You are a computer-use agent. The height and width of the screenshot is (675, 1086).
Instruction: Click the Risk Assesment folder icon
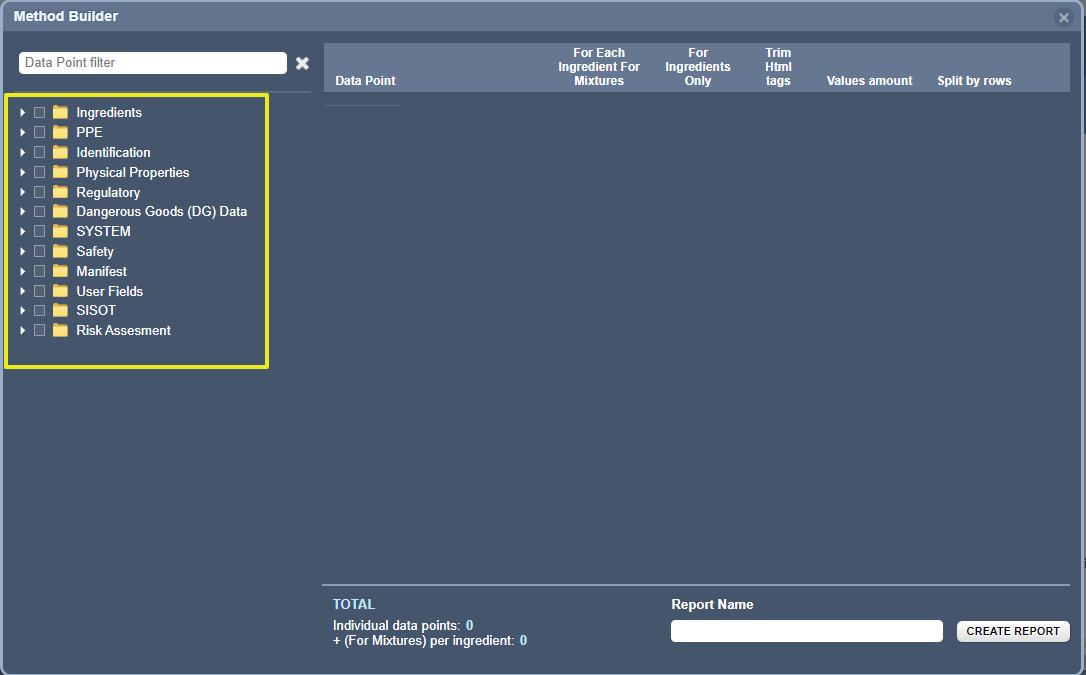click(60, 330)
